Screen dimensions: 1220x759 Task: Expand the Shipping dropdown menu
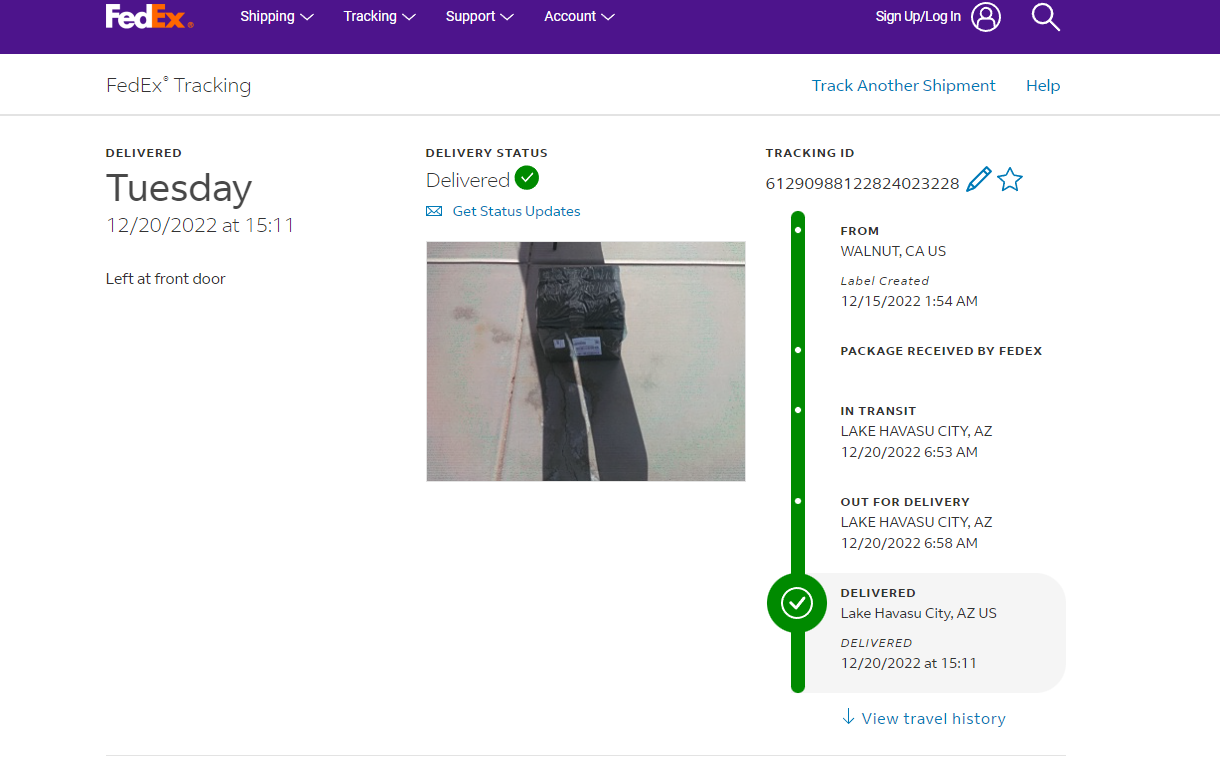coord(277,17)
